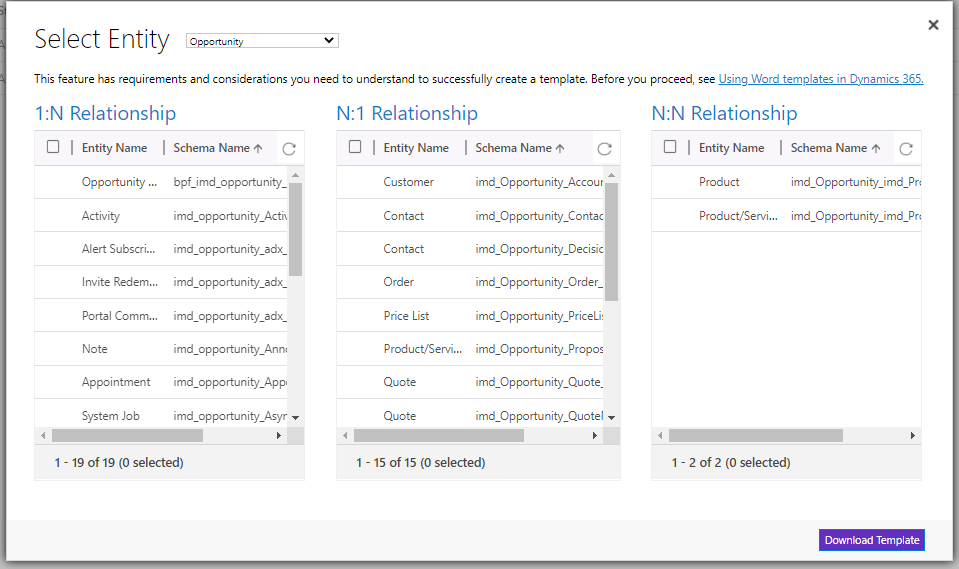Check the select-all box in N:N Relationship
The image size is (959, 569).
[670, 147]
